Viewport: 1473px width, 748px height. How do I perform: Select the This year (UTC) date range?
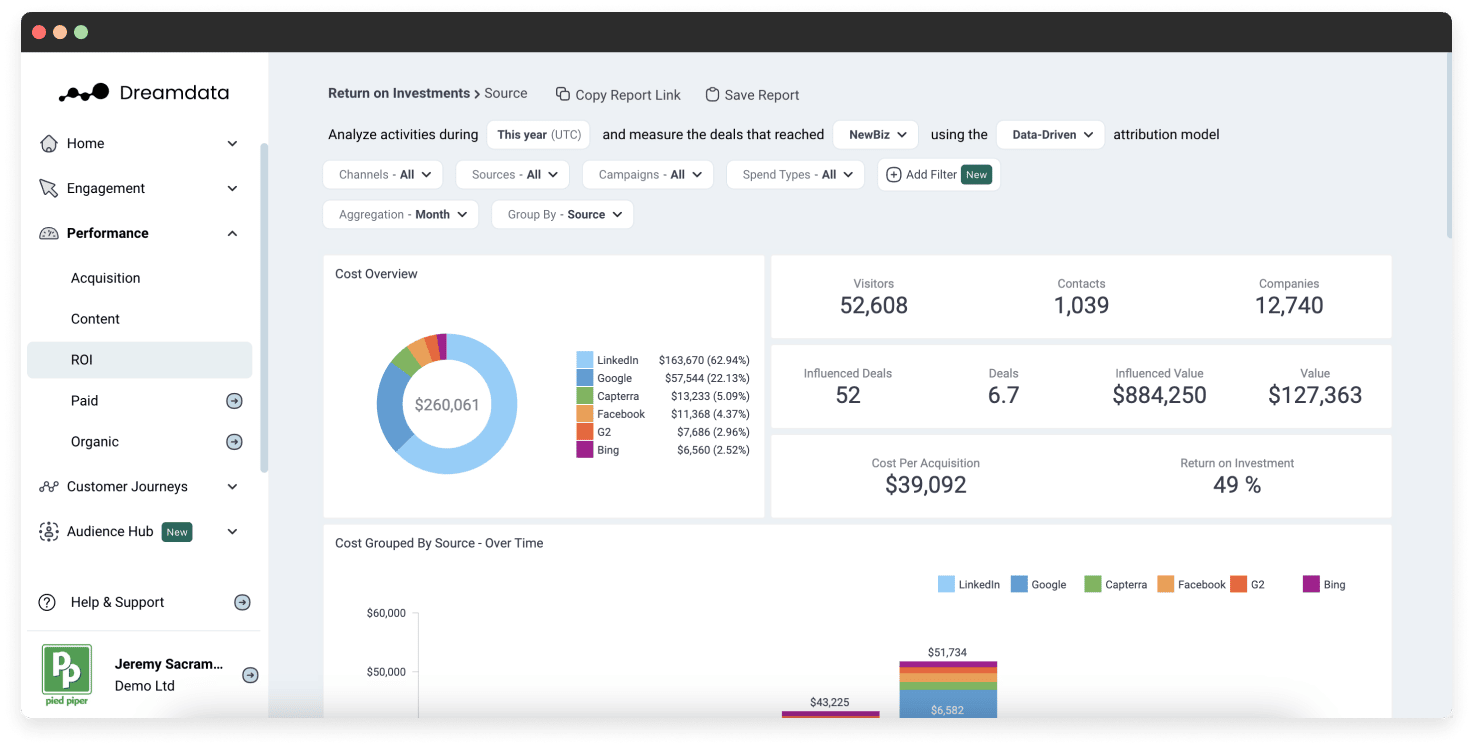tap(539, 134)
